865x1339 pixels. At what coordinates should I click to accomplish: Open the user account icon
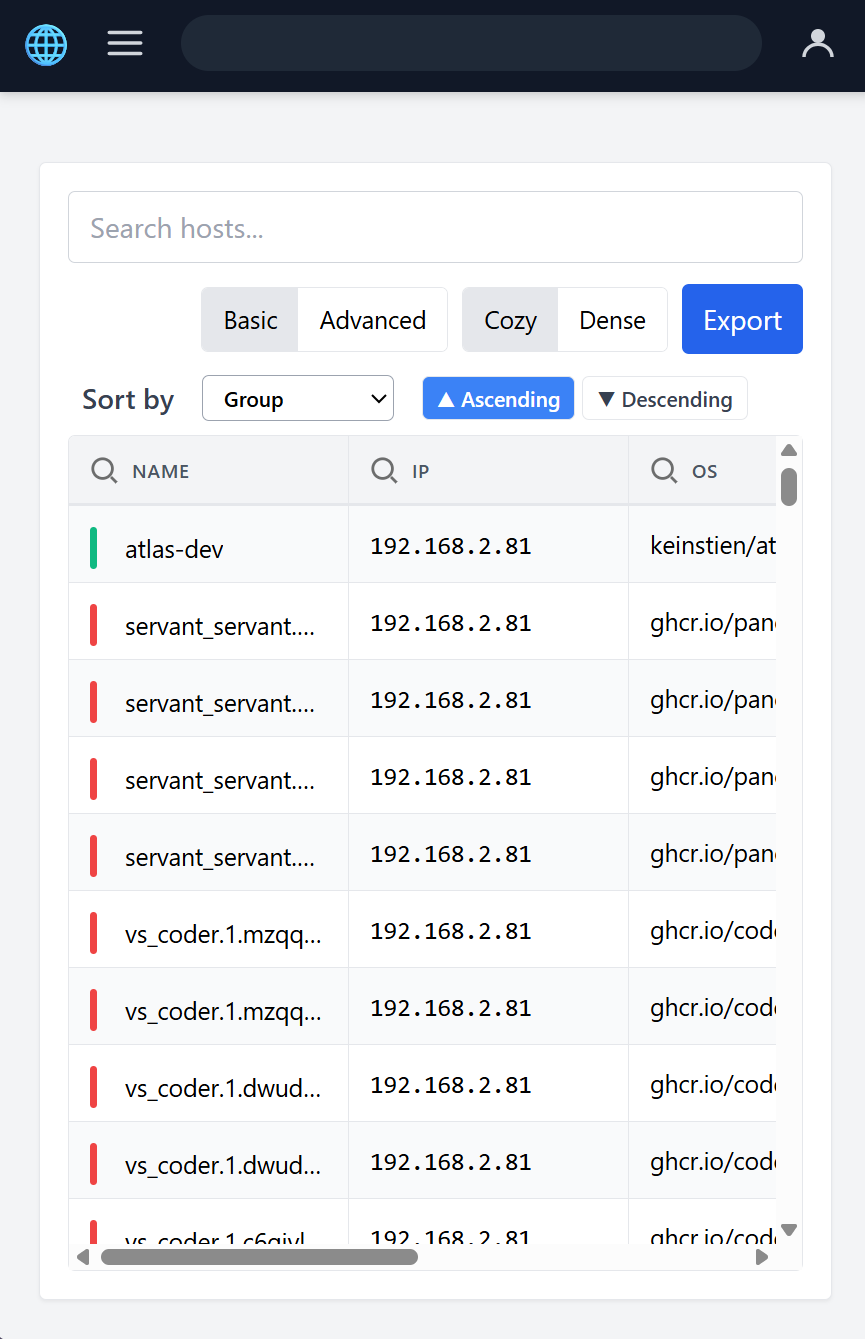point(818,43)
